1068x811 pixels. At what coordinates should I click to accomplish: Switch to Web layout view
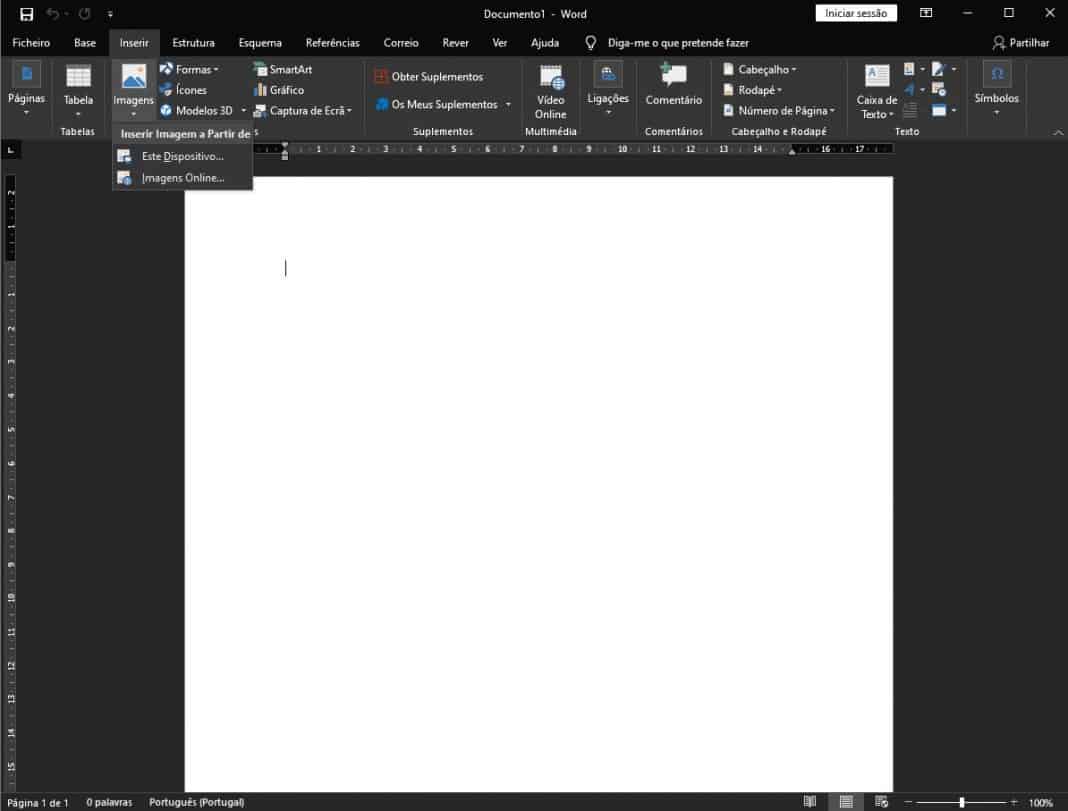tap(880, 801)
